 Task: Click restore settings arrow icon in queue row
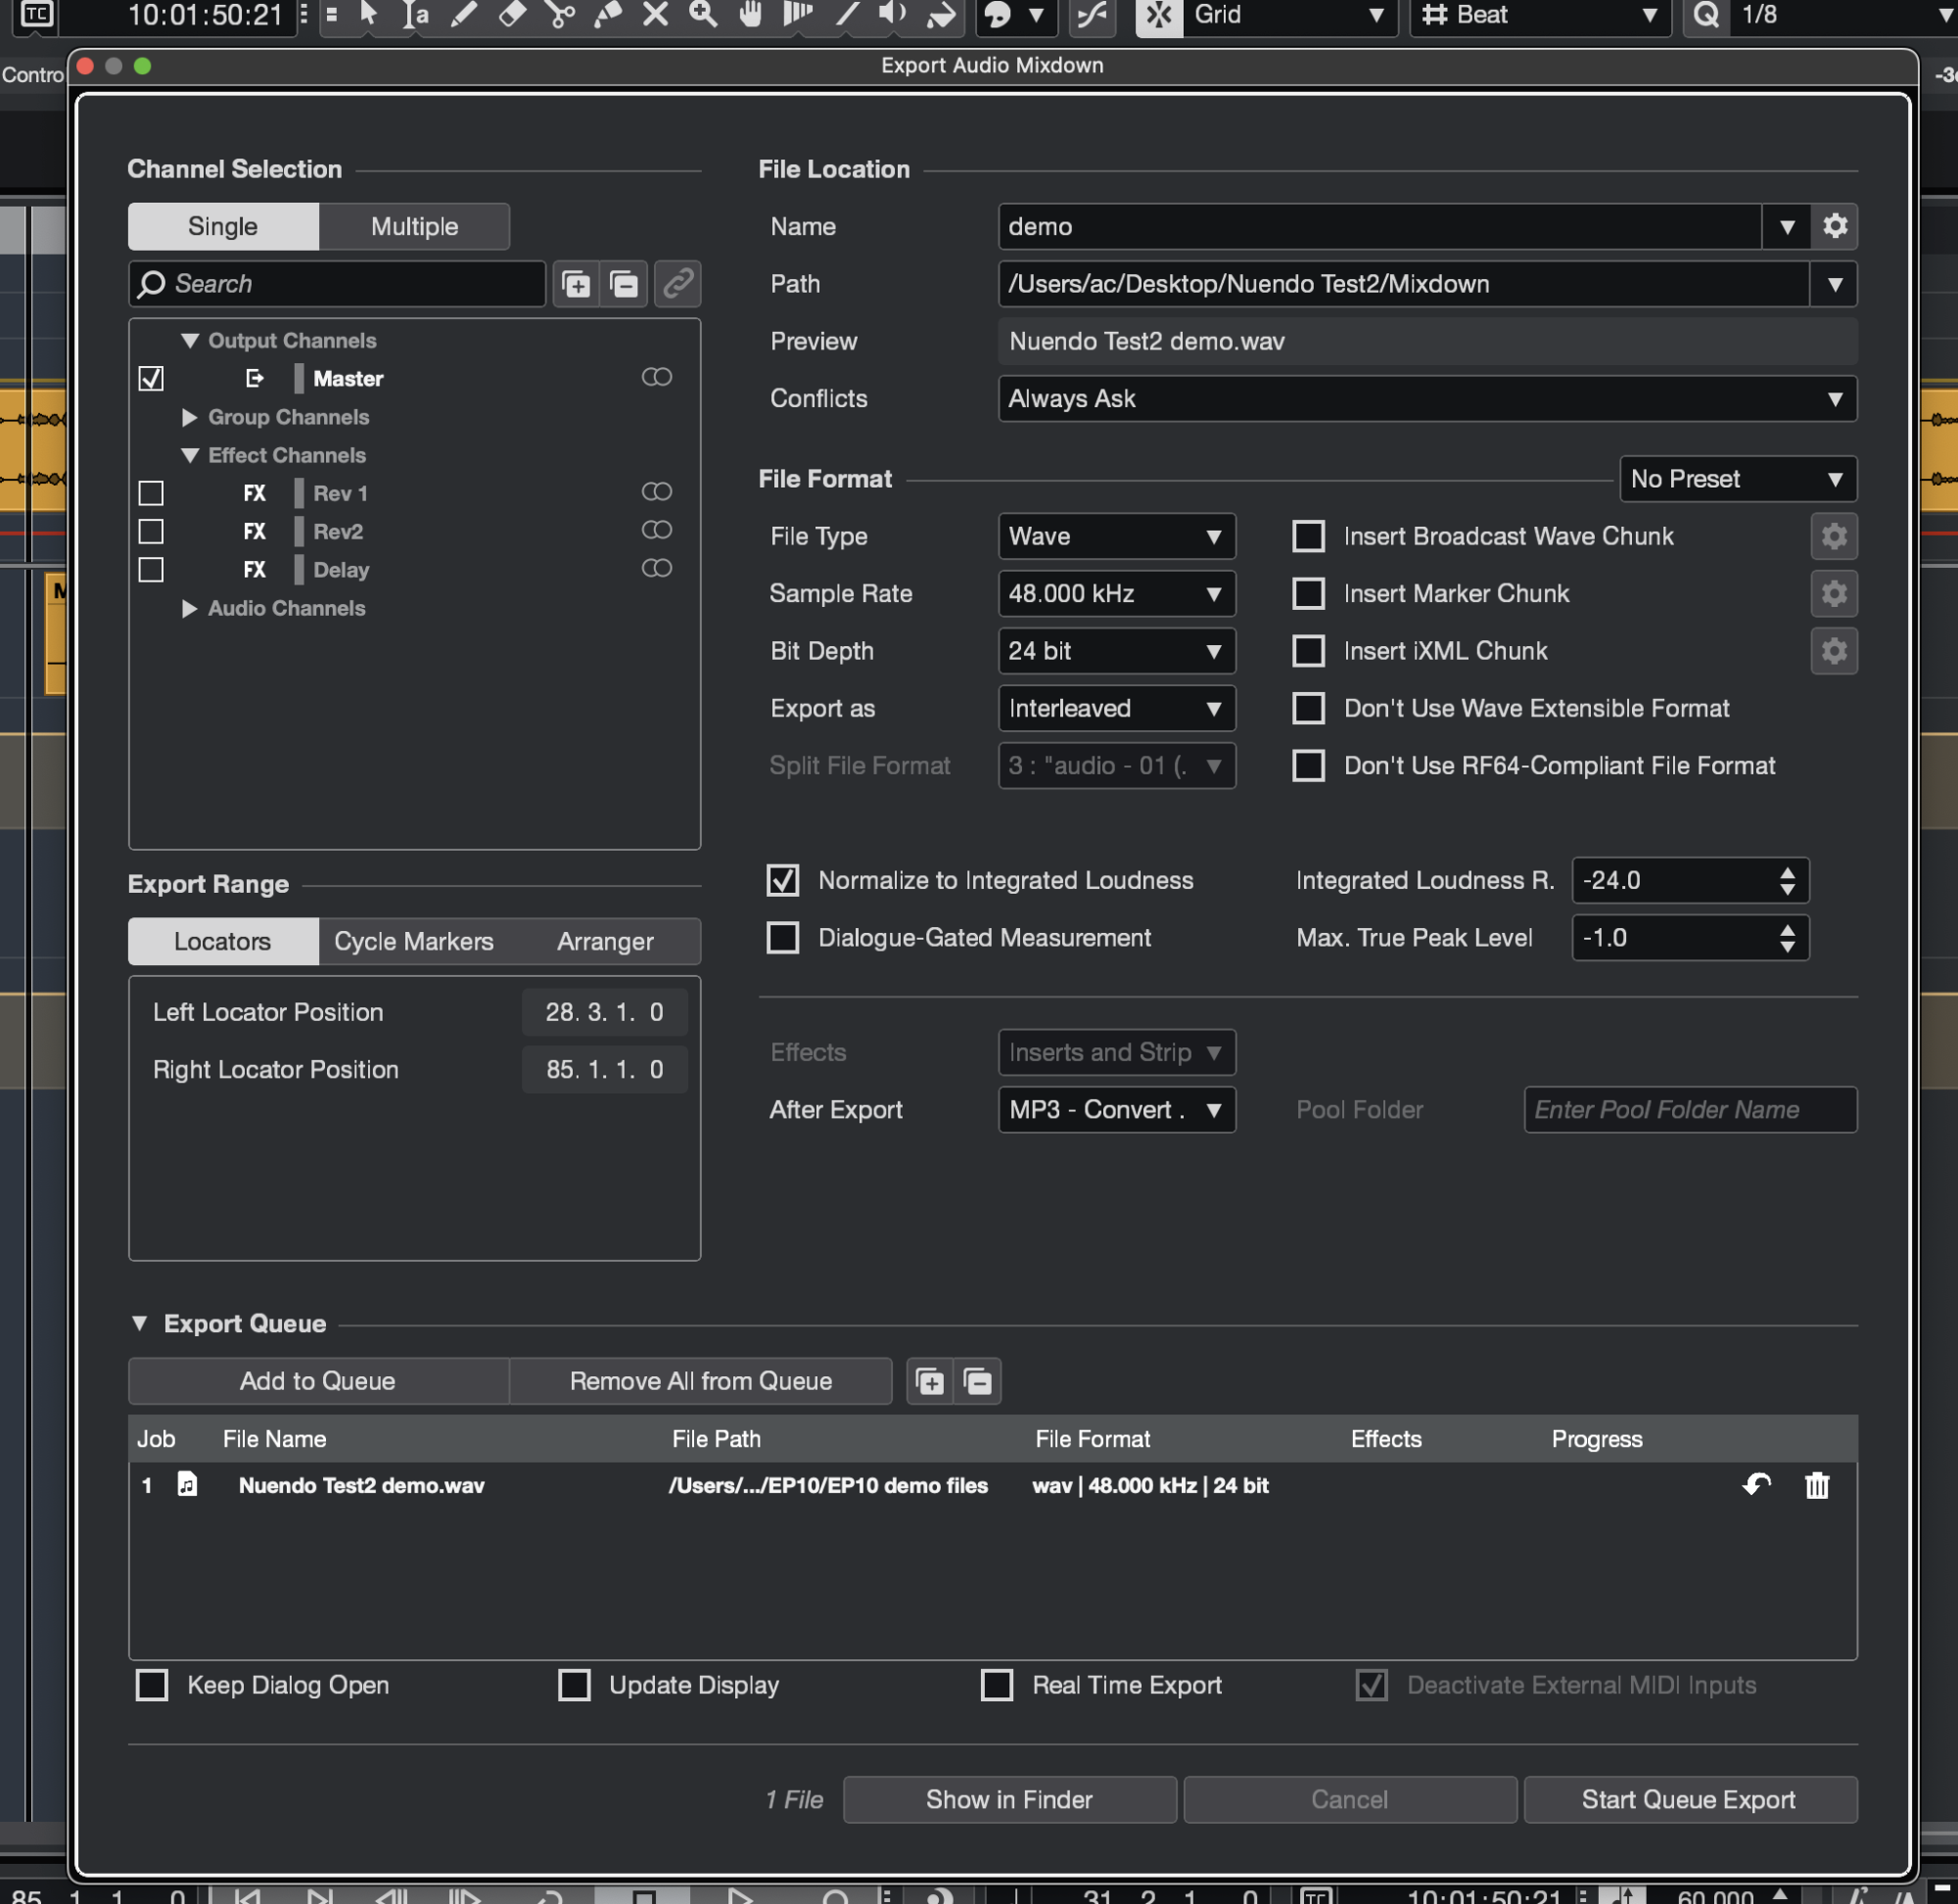coord(1756,1485)
